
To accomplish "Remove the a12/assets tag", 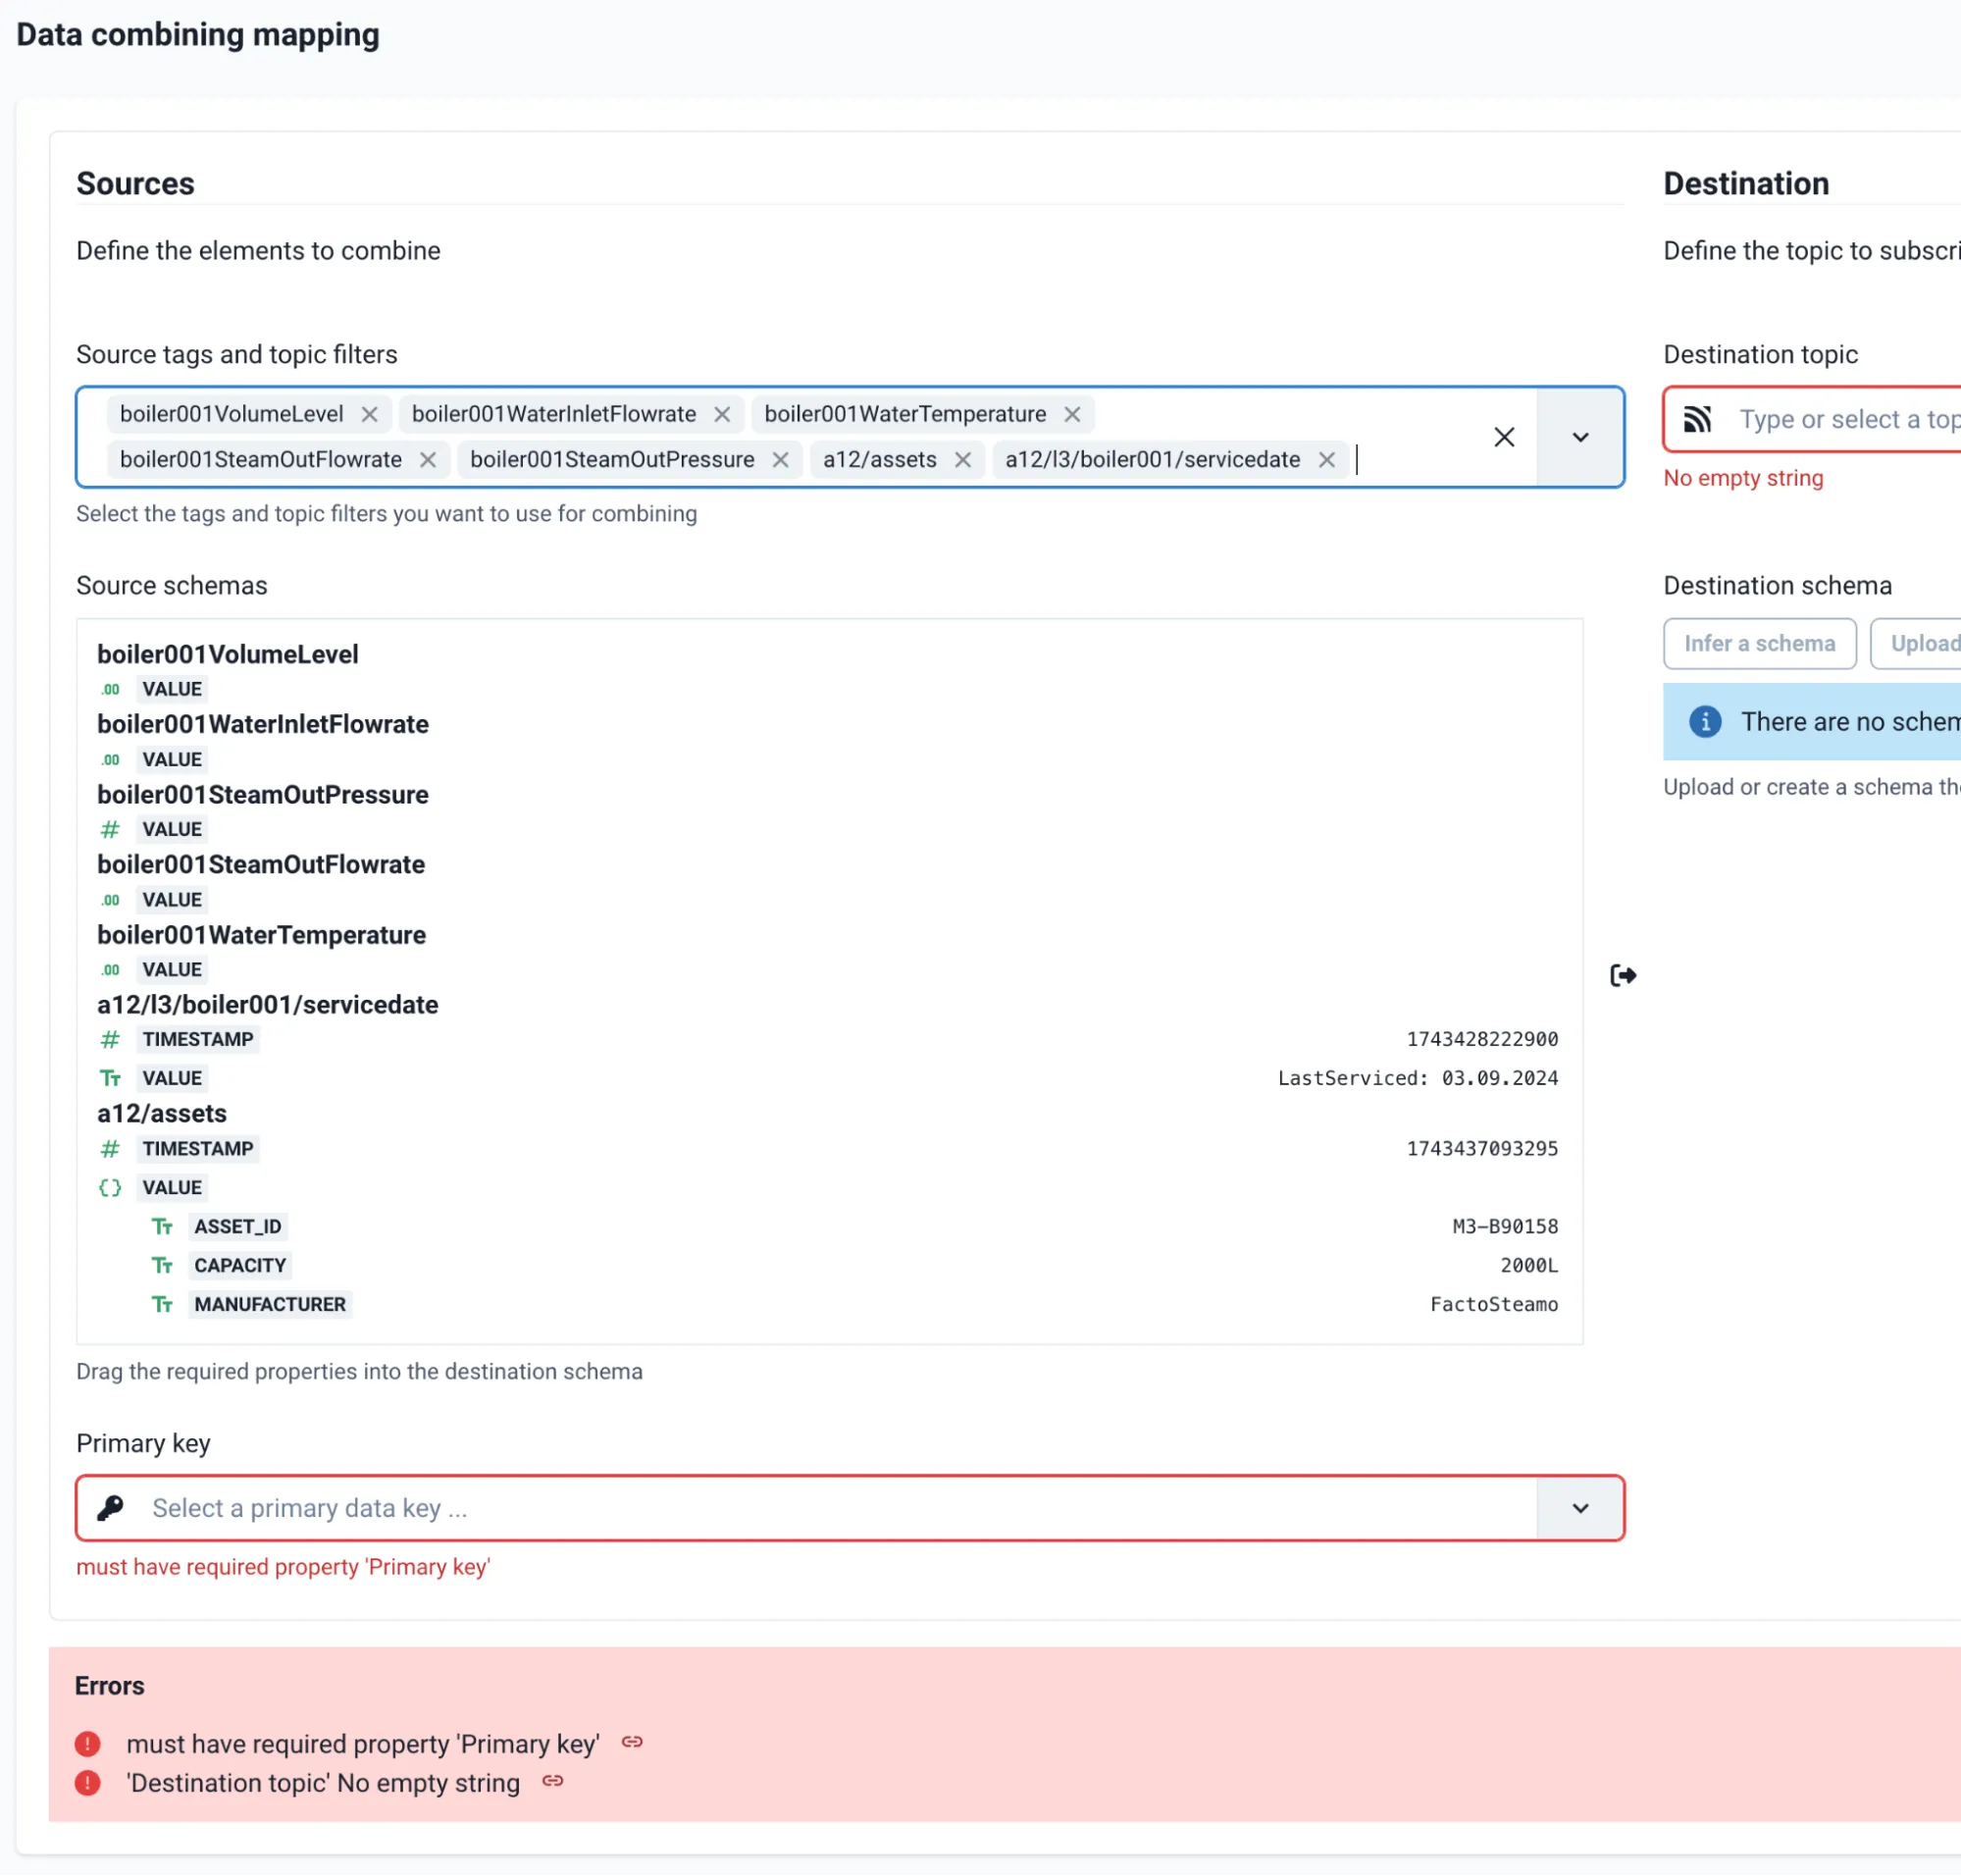I will coord(963,460).
